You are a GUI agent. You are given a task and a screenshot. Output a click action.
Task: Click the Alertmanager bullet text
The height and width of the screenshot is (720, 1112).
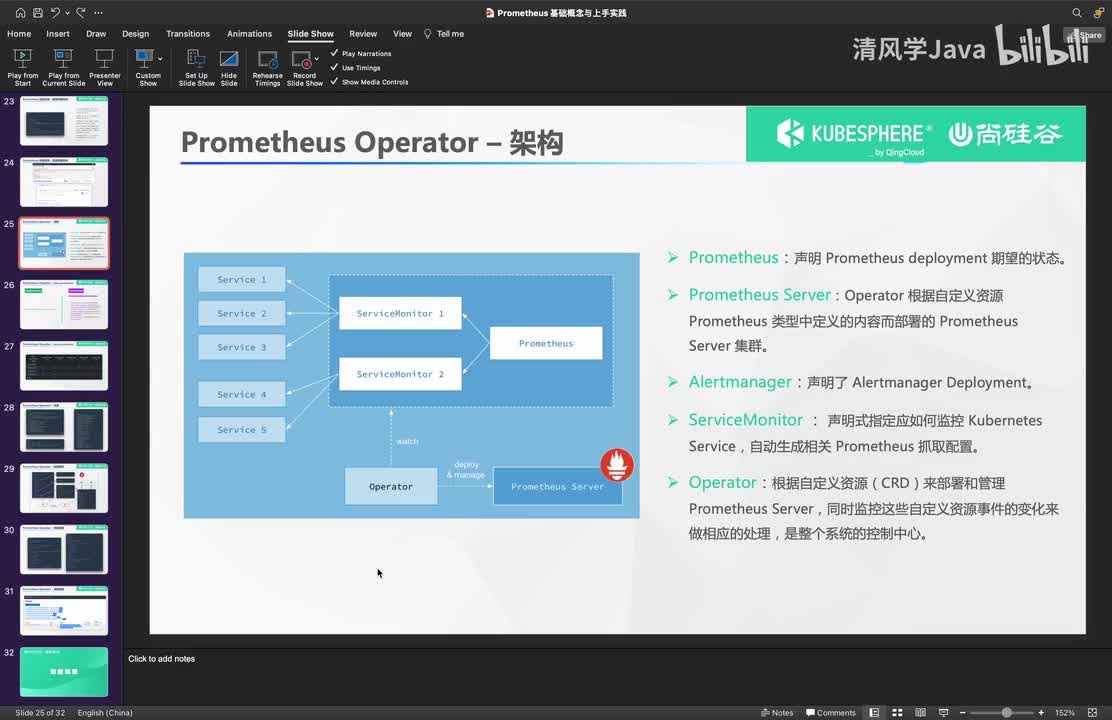click(x=861, y=382)
